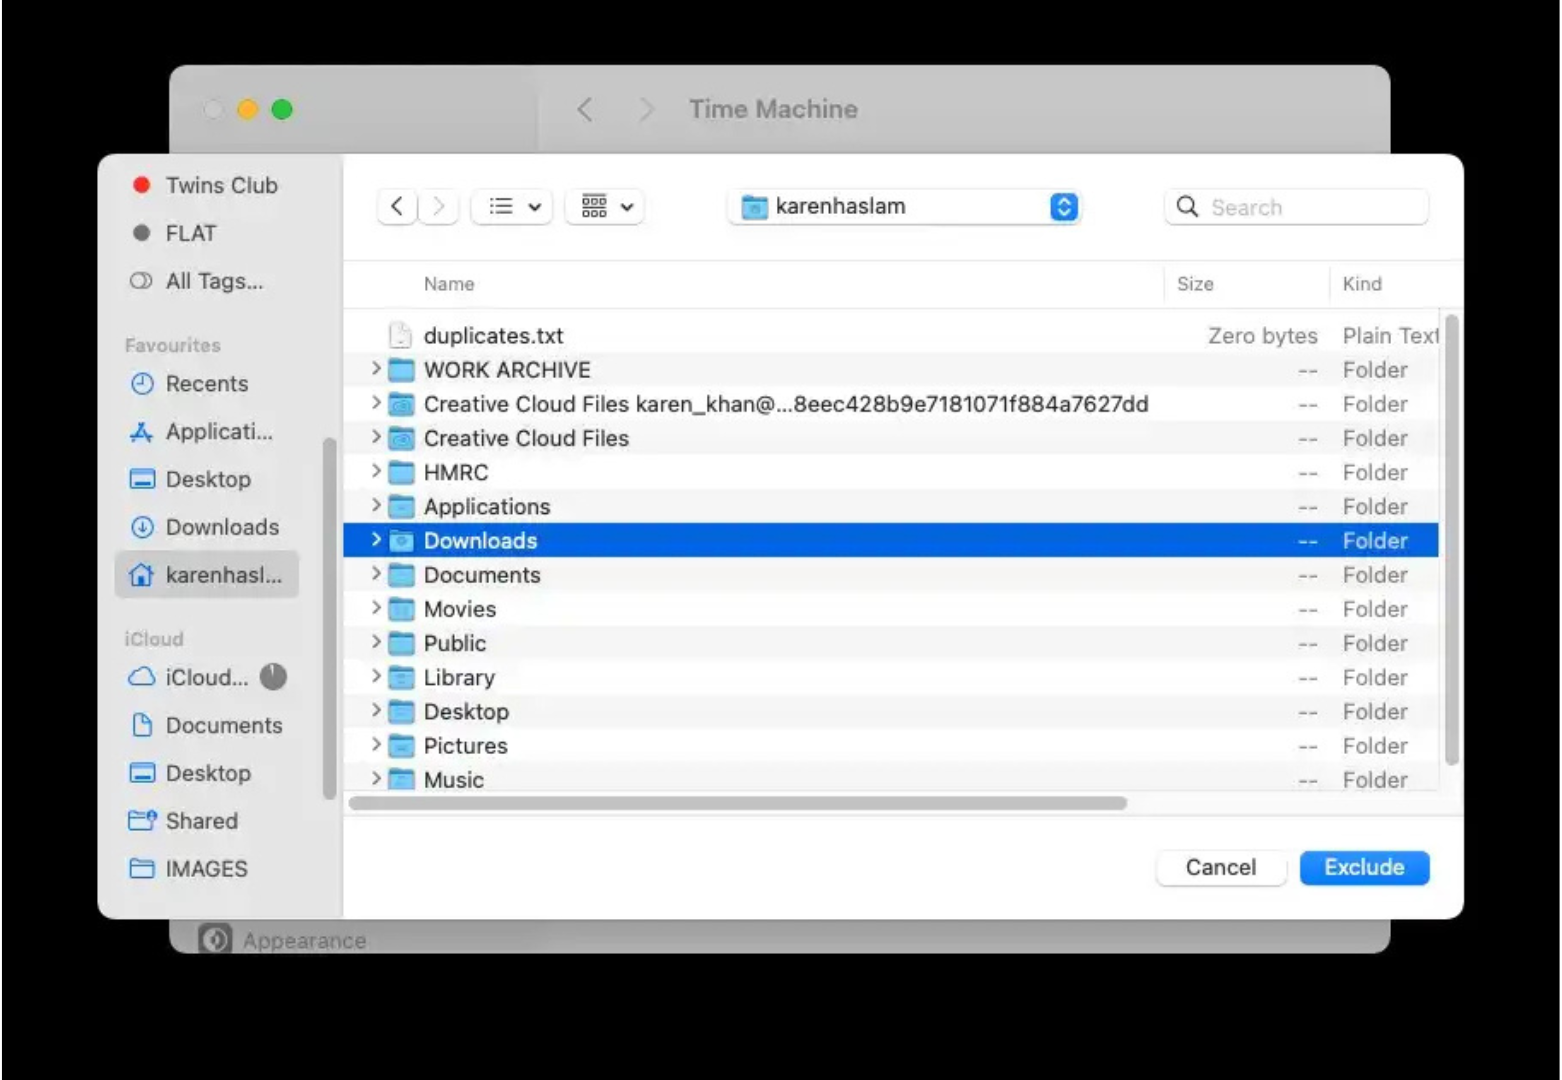Select the FLAT tag in sidebar
This screenshot has height=1080, width=1562.
click(x=190, y=233)
